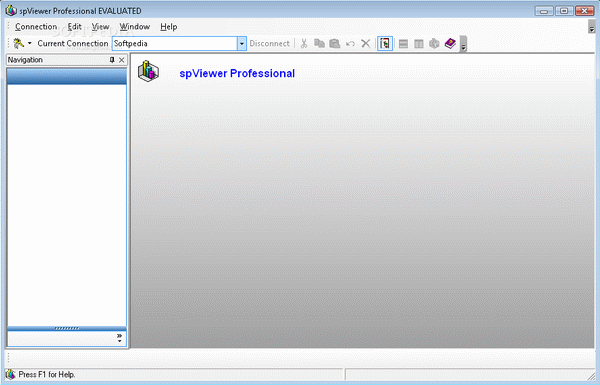Click the Cut scissors icon
The width and height of the screenshot is (600, 385).
click(x=304, y=44)
